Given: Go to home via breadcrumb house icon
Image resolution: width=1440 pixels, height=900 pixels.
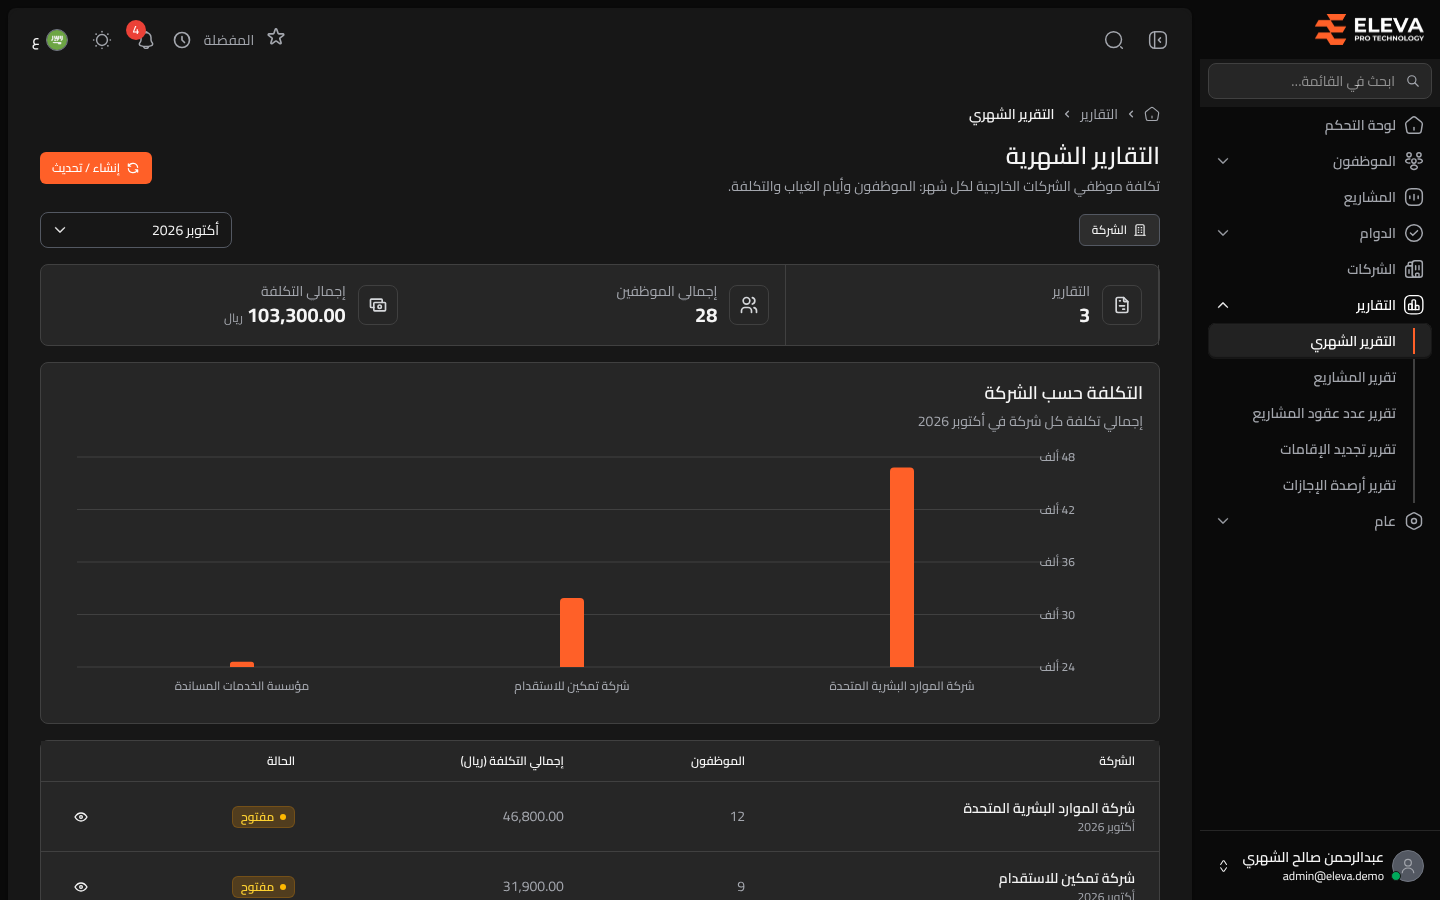Looking at the screenshot, I should pyautogui.click(x=1152, y=114).
